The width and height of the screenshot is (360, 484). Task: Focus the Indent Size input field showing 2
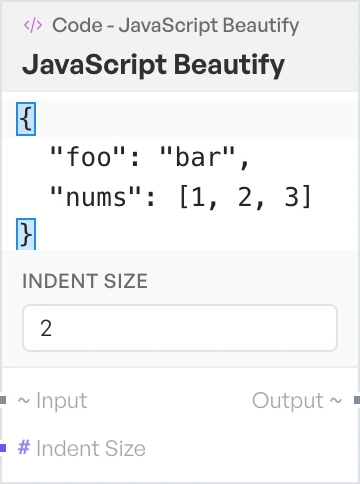point(180,328)
